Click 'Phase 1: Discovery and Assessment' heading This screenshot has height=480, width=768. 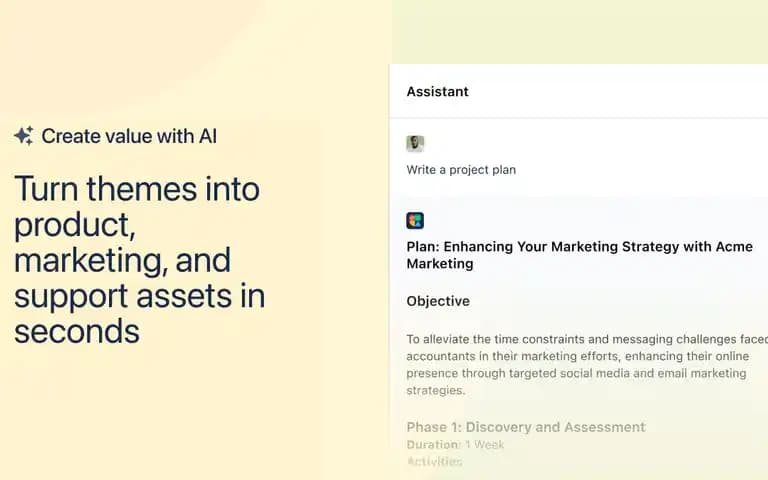click(x=526, y=427)
